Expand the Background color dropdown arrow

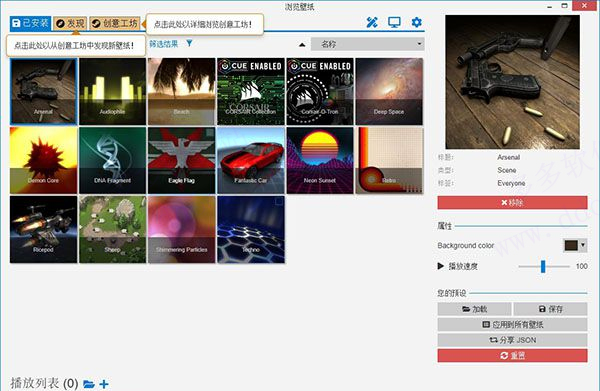coord(583,245)
